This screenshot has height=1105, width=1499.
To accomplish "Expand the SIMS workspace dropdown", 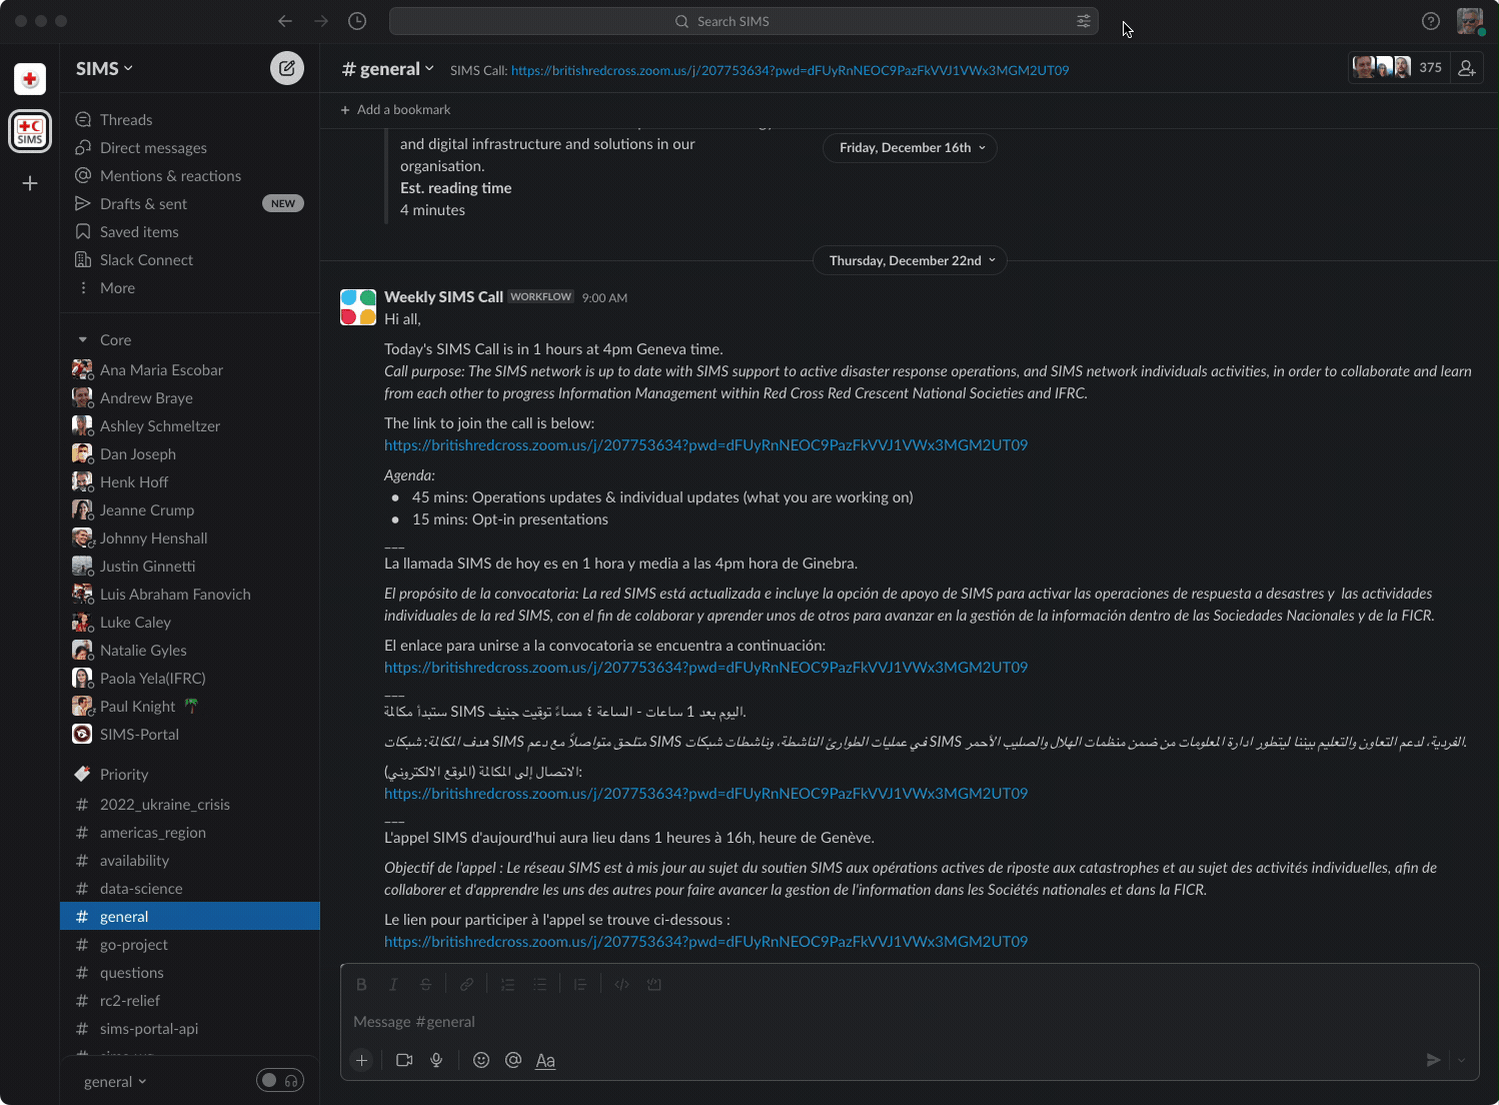I will click(105, 68).
